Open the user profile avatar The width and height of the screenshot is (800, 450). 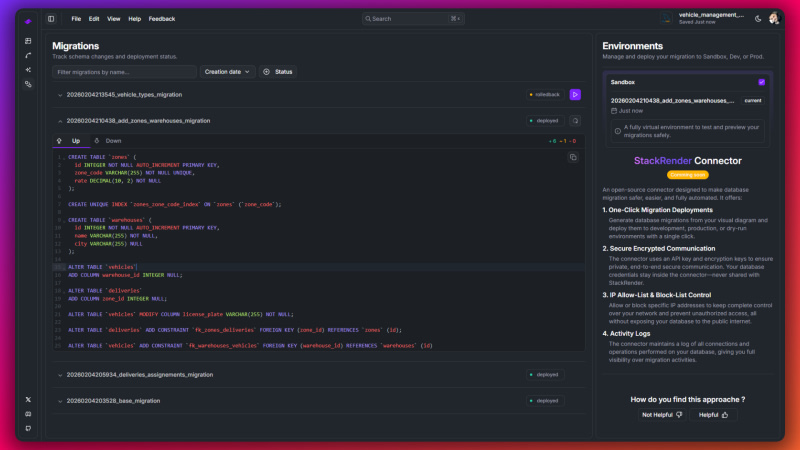(x=773, y=18)
